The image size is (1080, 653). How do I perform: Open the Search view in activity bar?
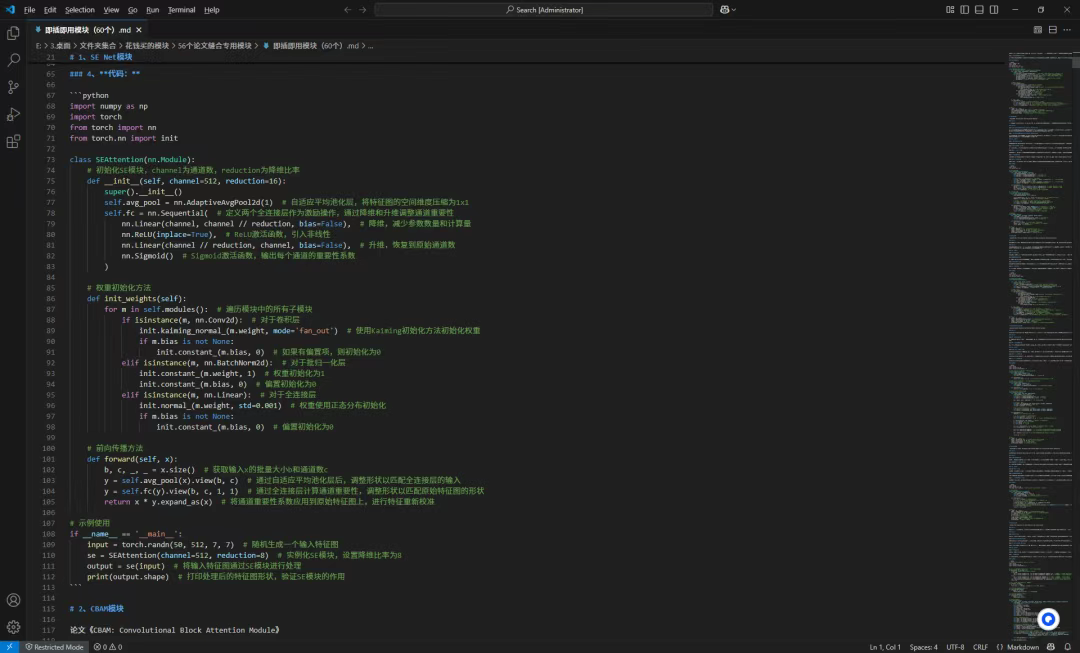click(x=13, y=60)
